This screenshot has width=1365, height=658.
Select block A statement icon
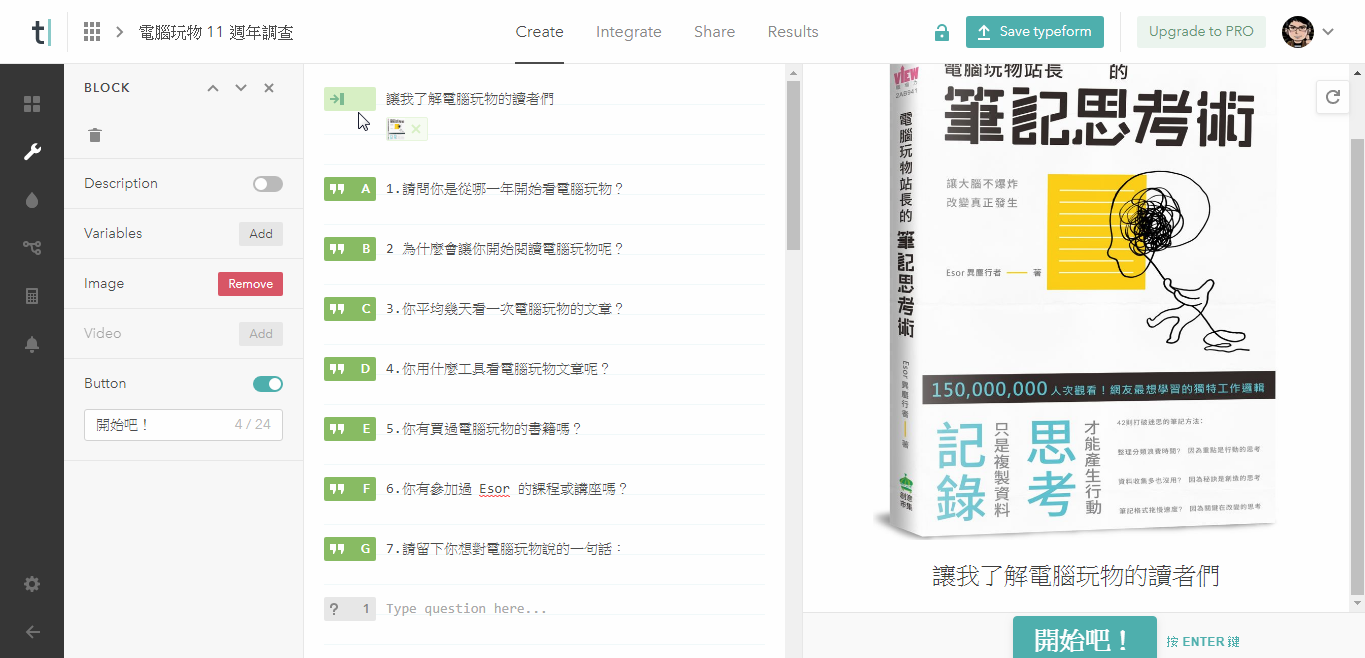(350, 188)
